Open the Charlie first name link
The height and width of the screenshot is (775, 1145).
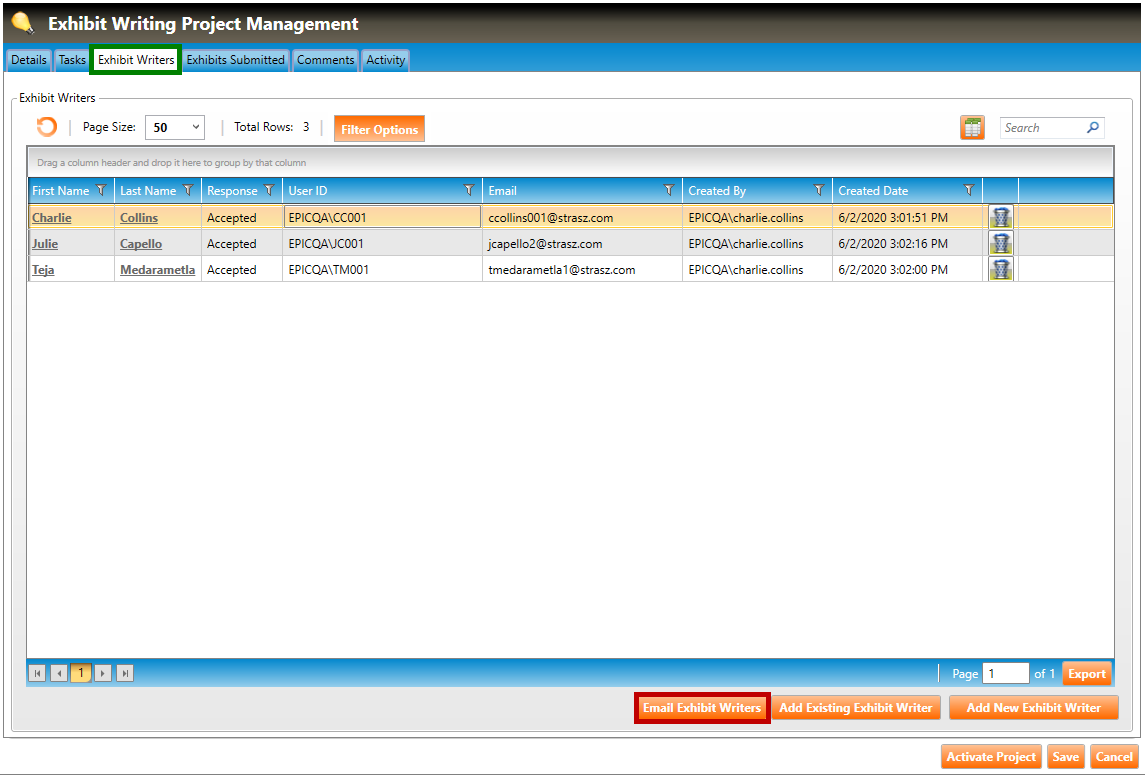click(52, 218)
